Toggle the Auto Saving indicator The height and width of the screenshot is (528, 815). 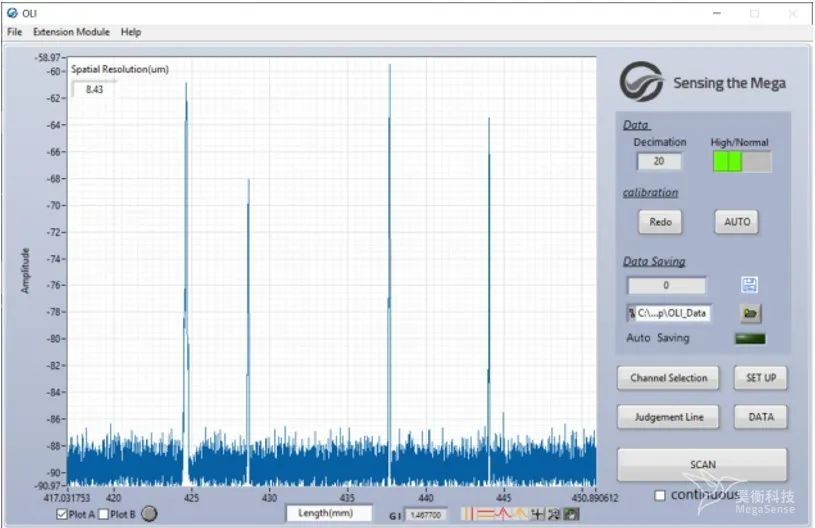[x=749, y=339]
